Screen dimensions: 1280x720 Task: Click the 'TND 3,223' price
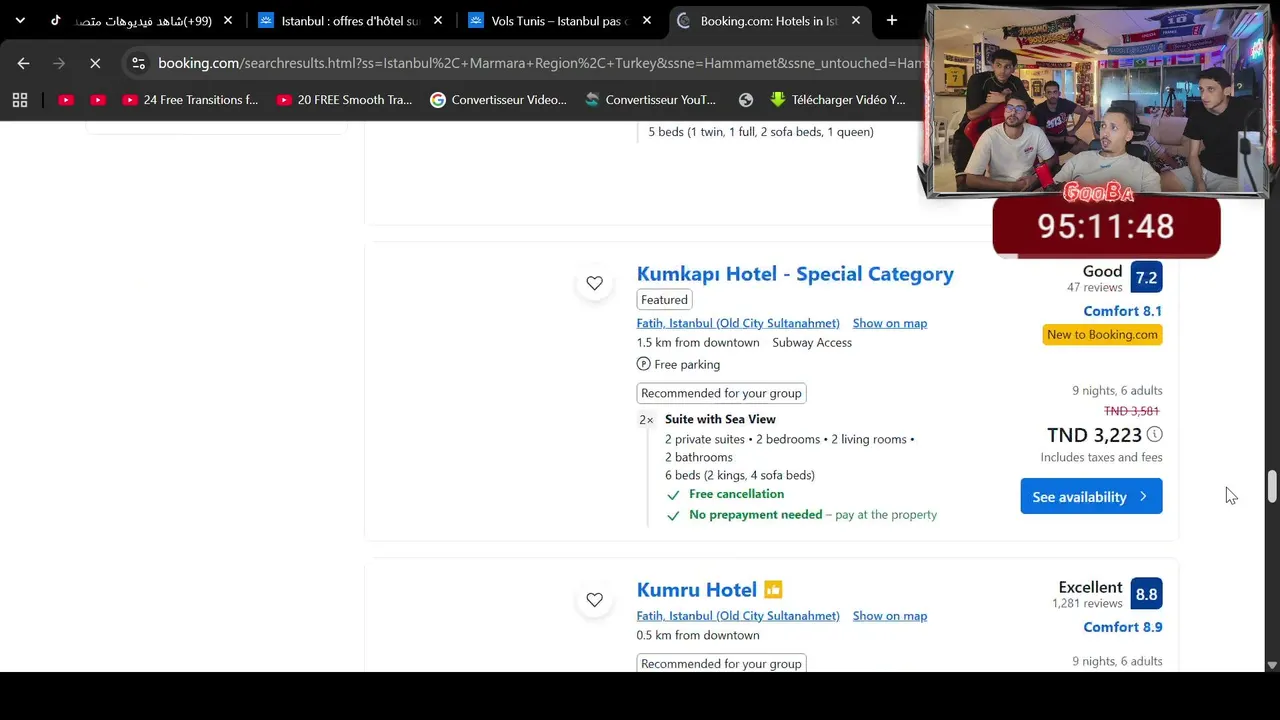pyautogui.click(x=1094, y=435)
